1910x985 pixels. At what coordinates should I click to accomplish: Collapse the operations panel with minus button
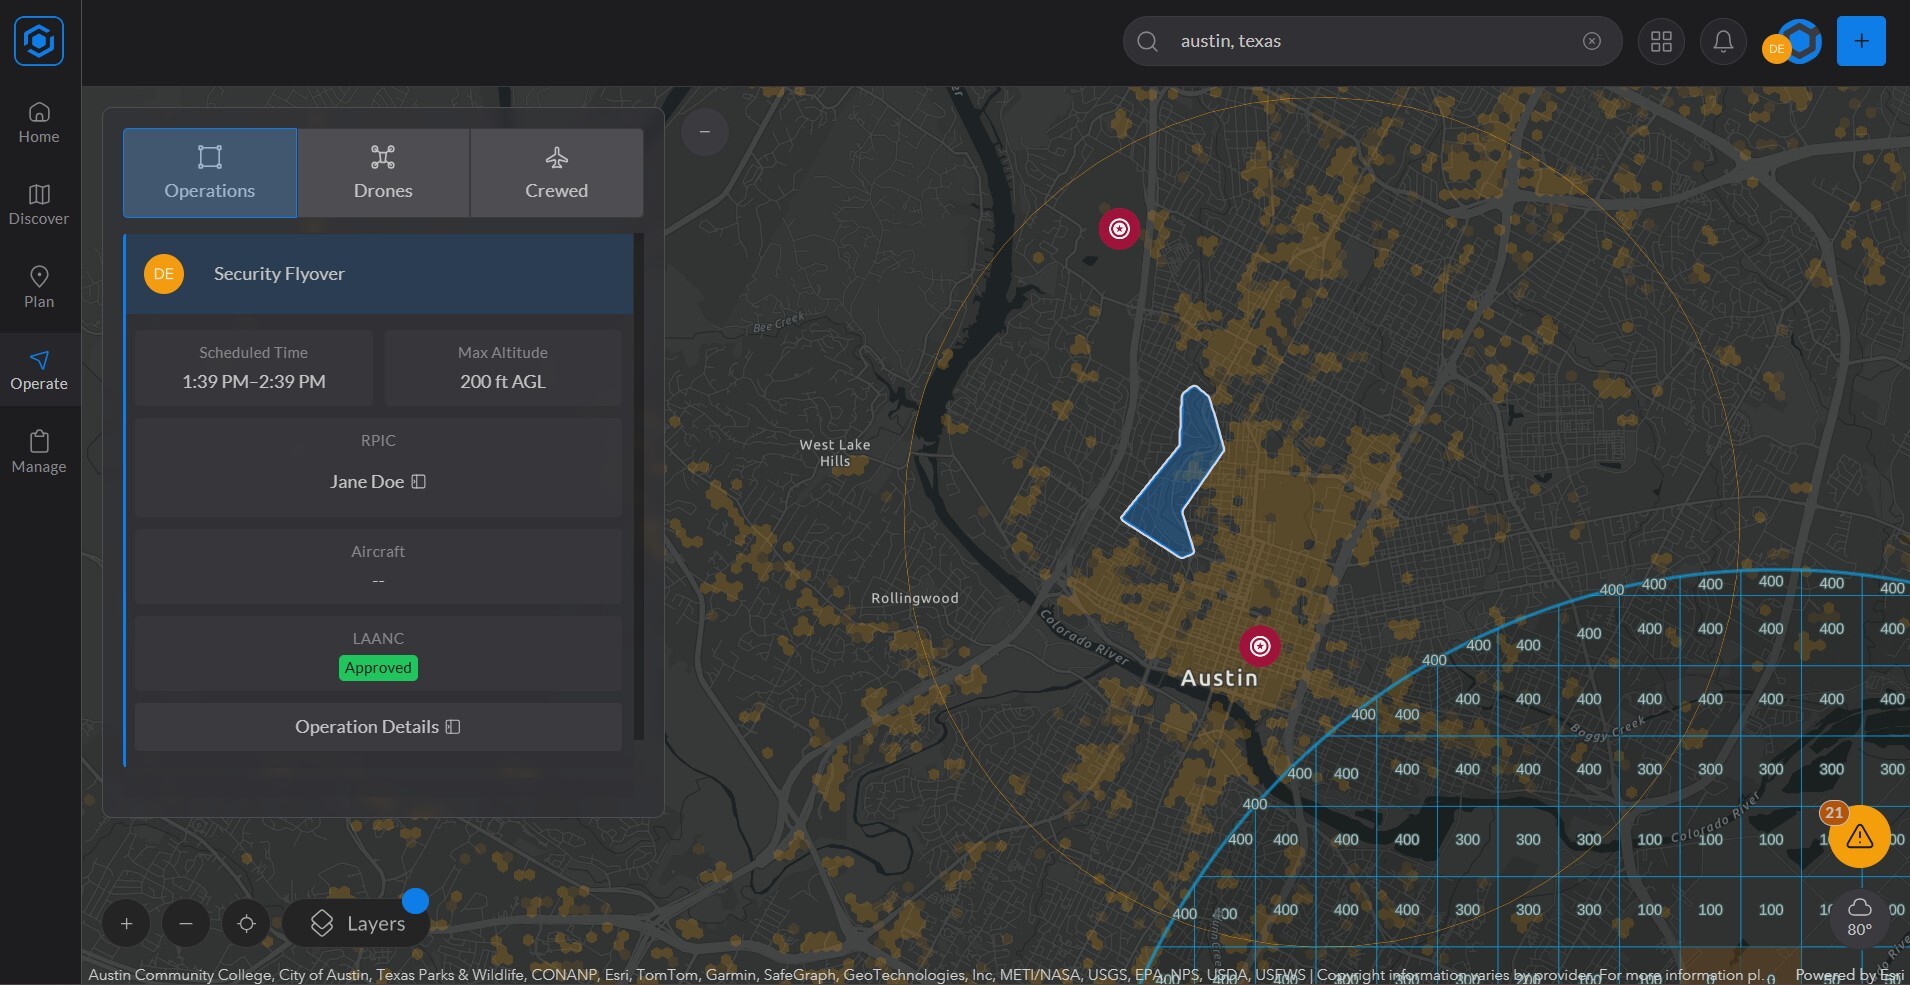pos(705,132)
